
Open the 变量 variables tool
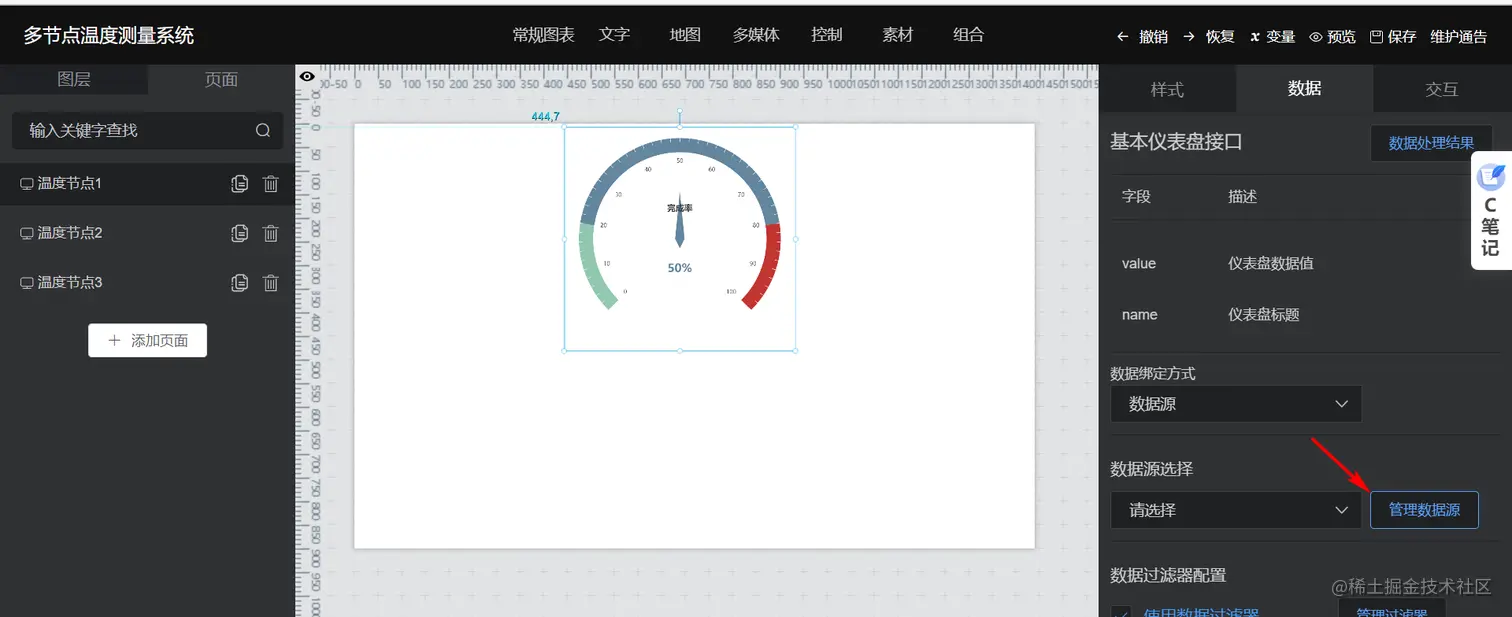1272,36
